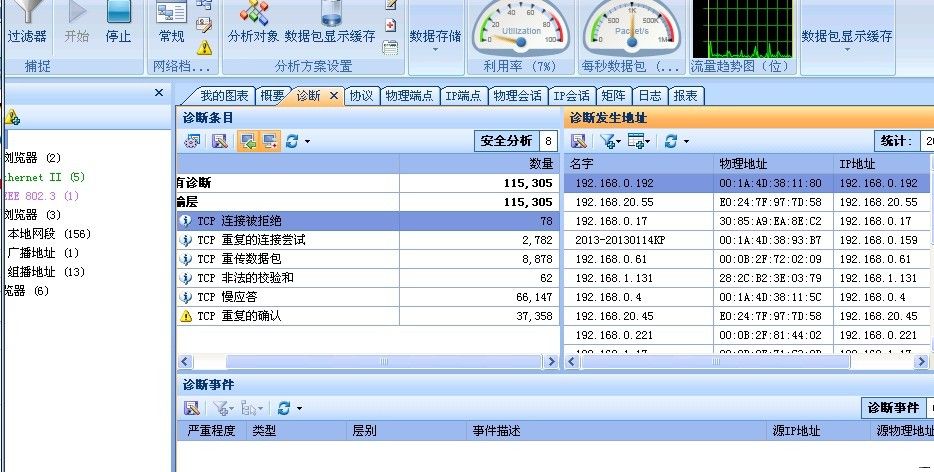Expand the 数据存储 dropdown

pyautogui.click(x=435, y=39)
